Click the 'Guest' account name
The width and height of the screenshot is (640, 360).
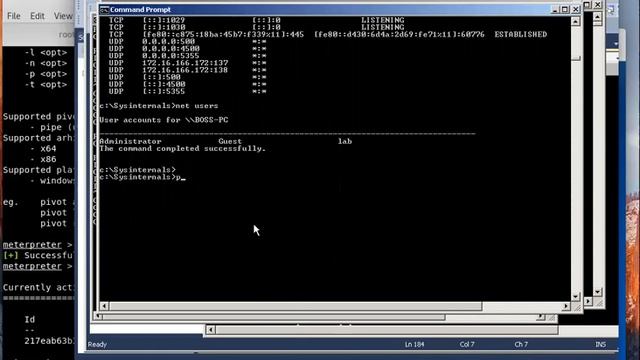[230, 141]
